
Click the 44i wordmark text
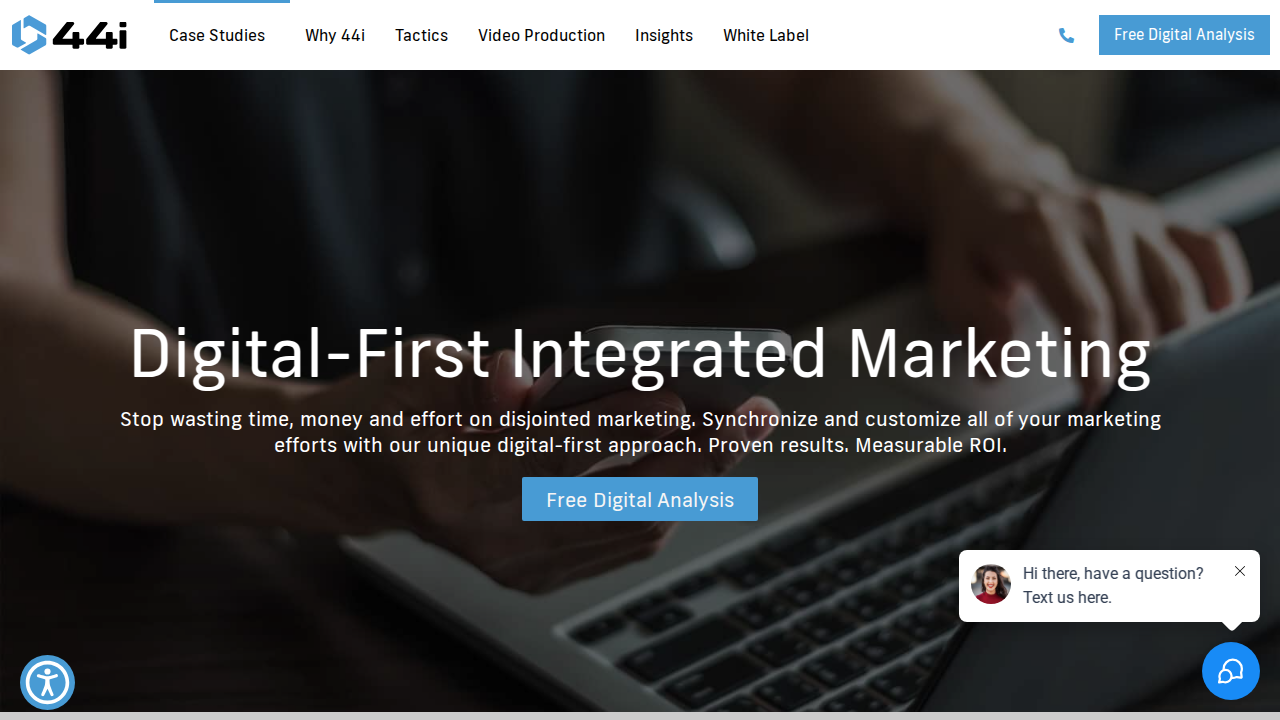90,35
